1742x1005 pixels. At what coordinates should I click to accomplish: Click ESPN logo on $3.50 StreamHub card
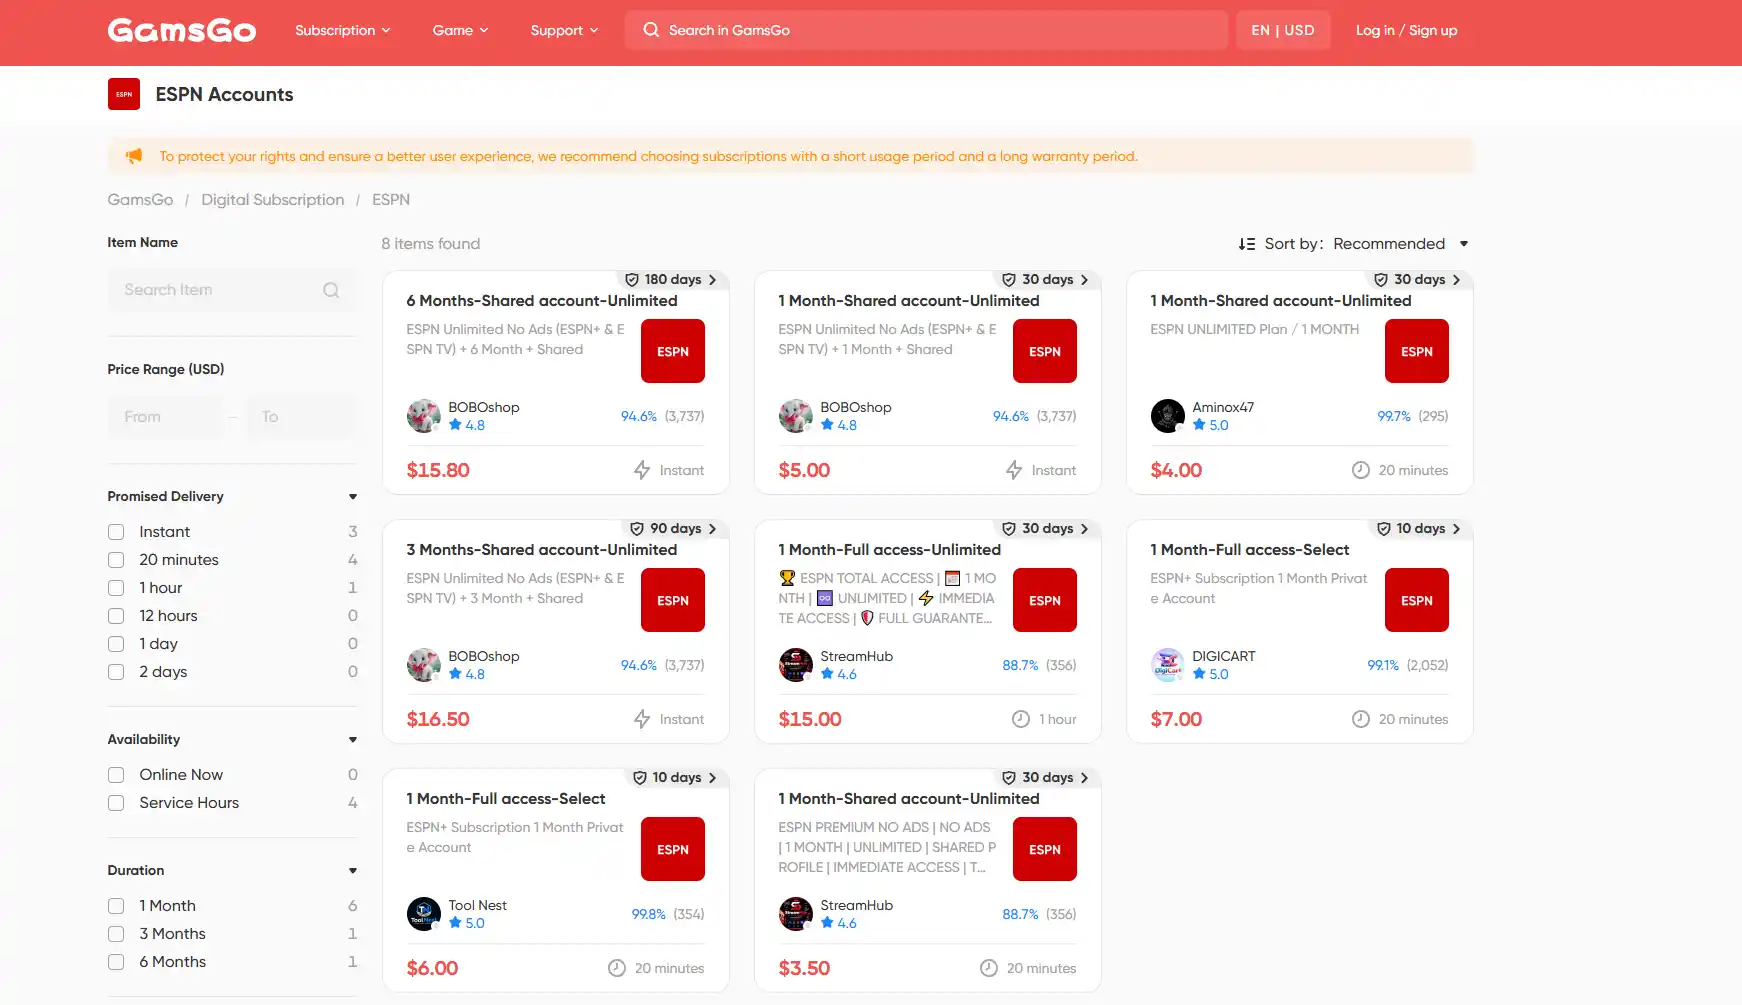point(1045,849)
